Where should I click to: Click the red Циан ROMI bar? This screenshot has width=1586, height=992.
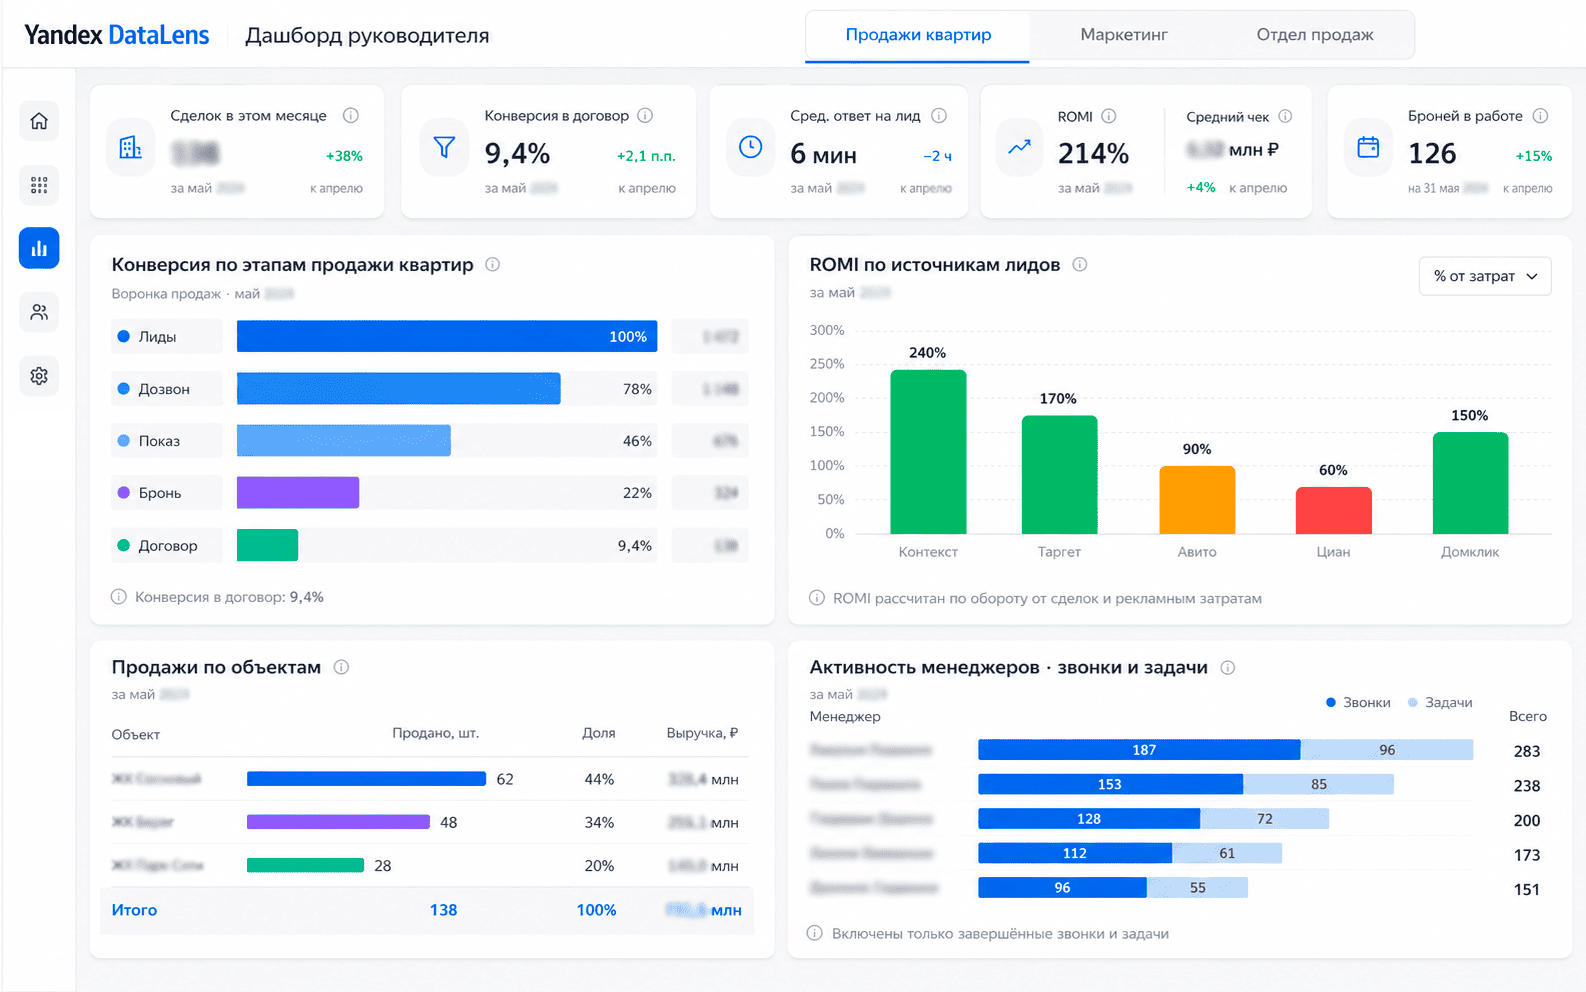click(x=1334, y=510)
